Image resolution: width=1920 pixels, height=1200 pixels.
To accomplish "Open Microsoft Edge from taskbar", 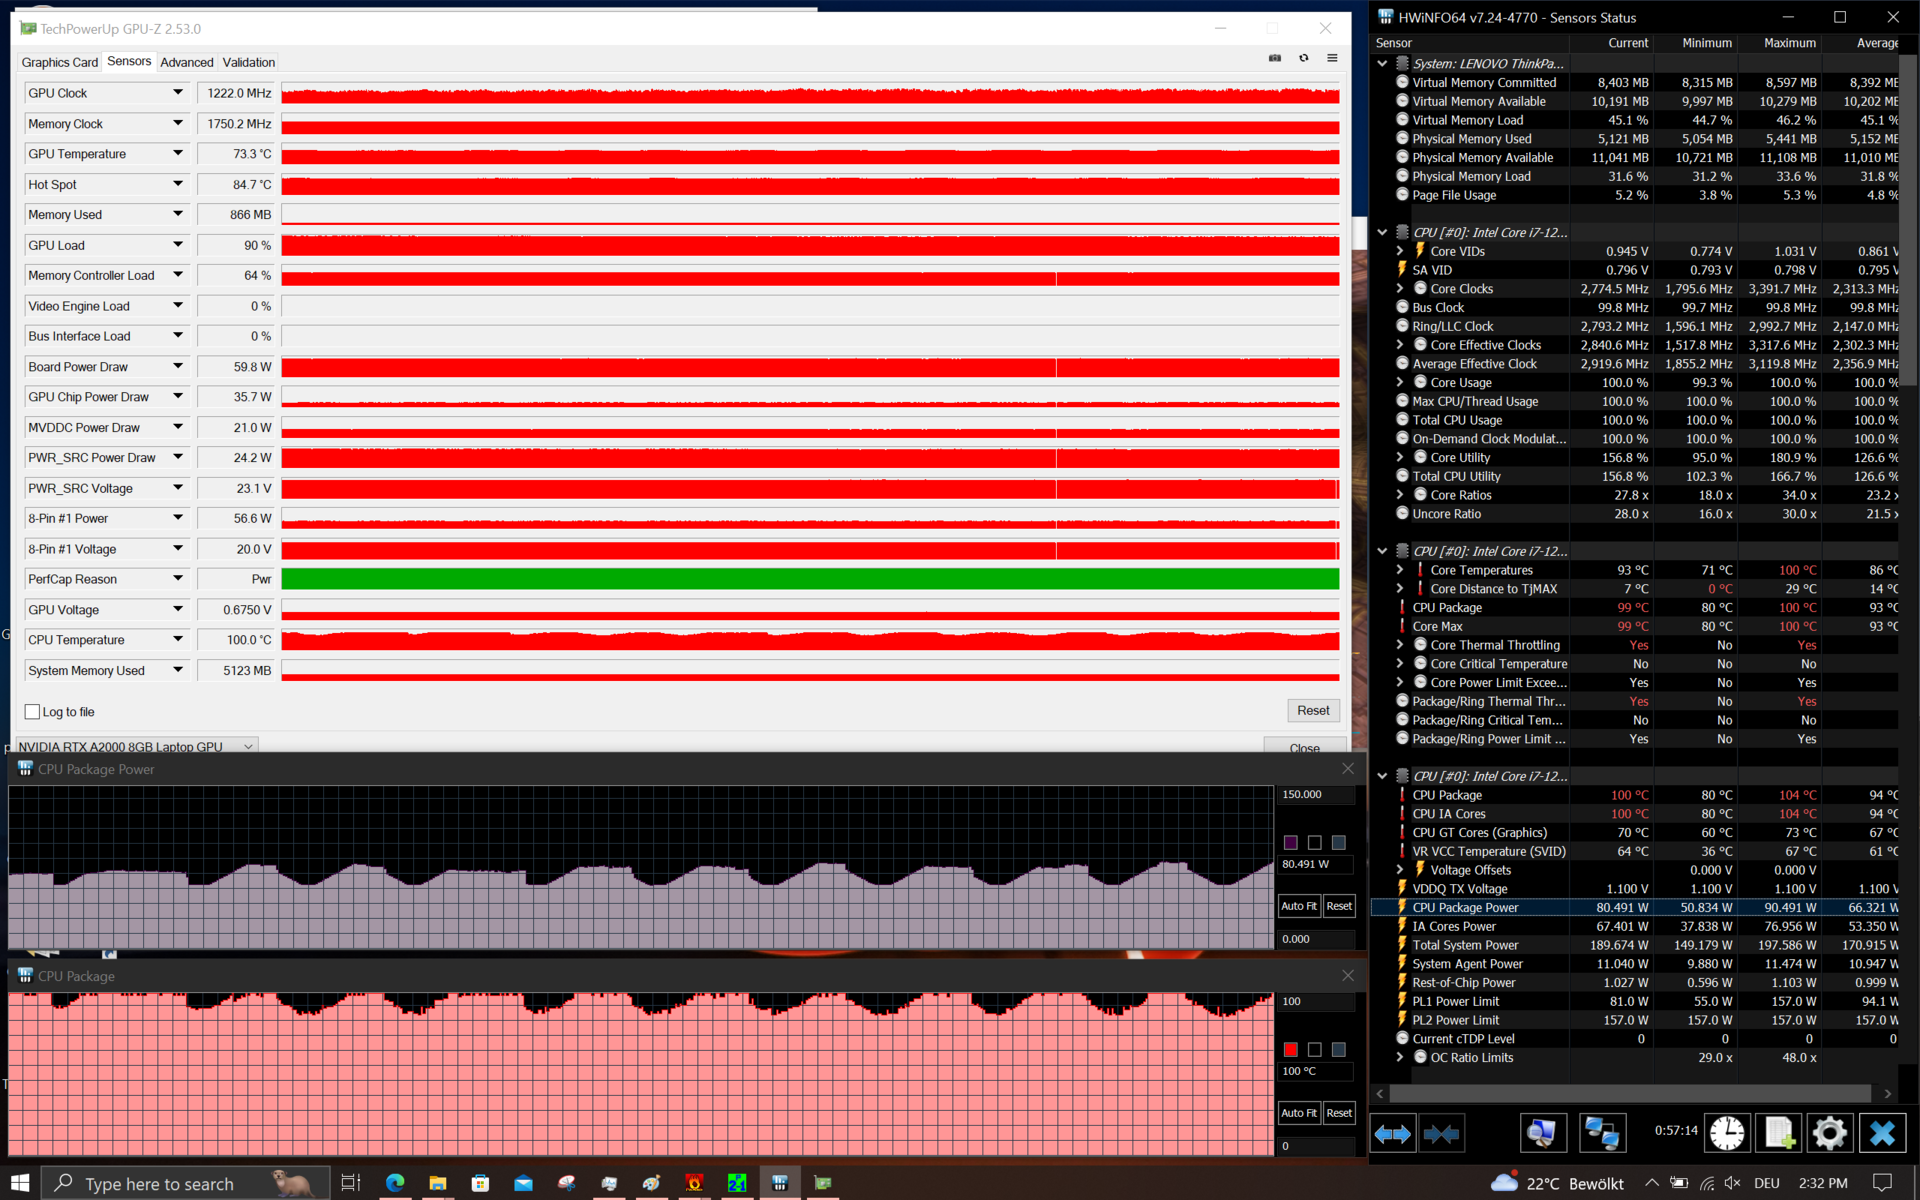I will click(395, 1183).
